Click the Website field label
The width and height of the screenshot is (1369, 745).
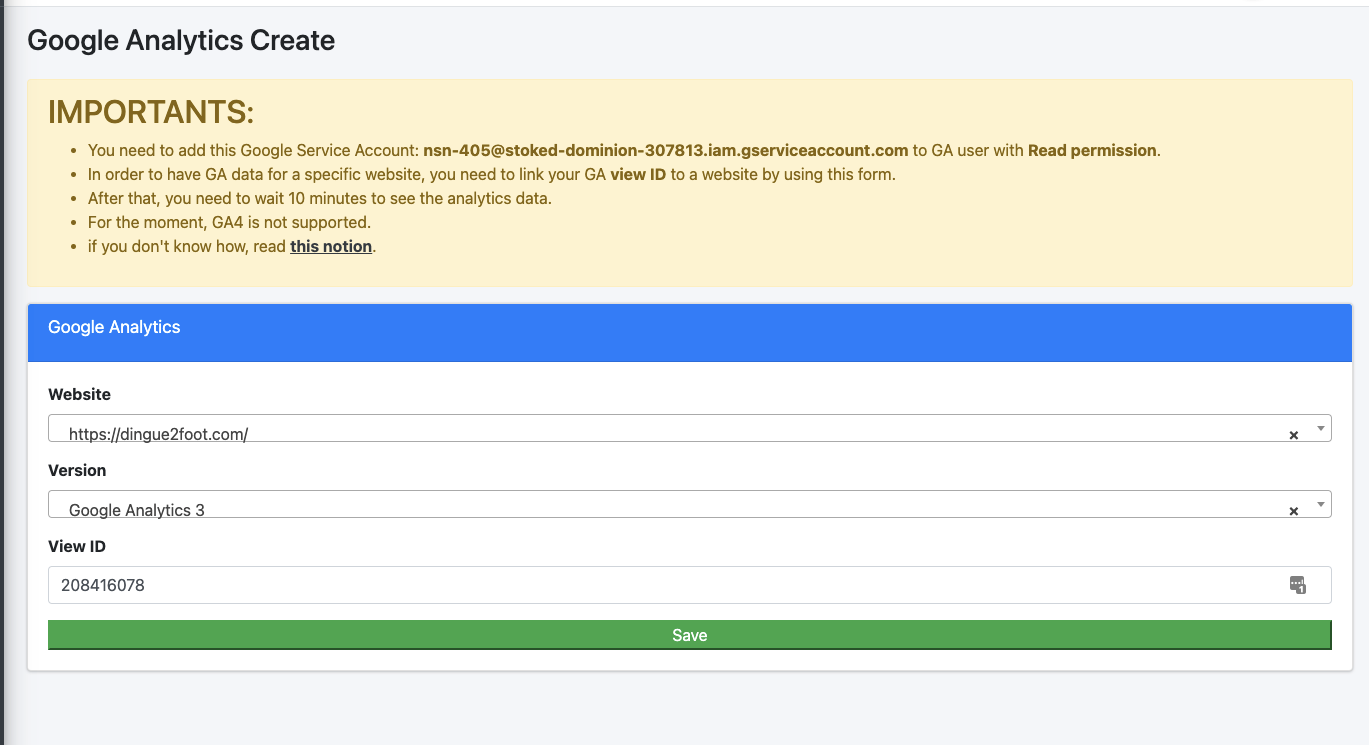pyautogui.click(x=79, y=394)
